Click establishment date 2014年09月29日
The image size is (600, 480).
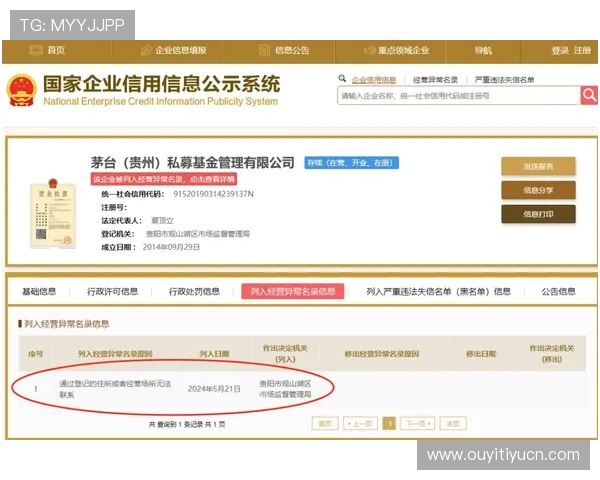pos(171,247)
